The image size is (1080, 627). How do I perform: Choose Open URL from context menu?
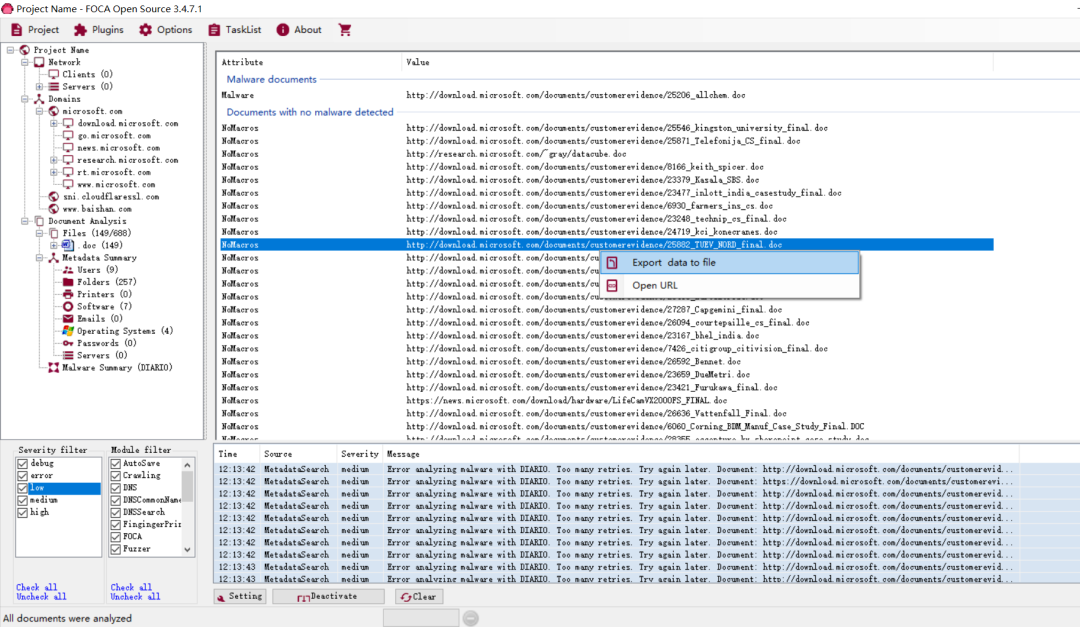click(730, 285)
